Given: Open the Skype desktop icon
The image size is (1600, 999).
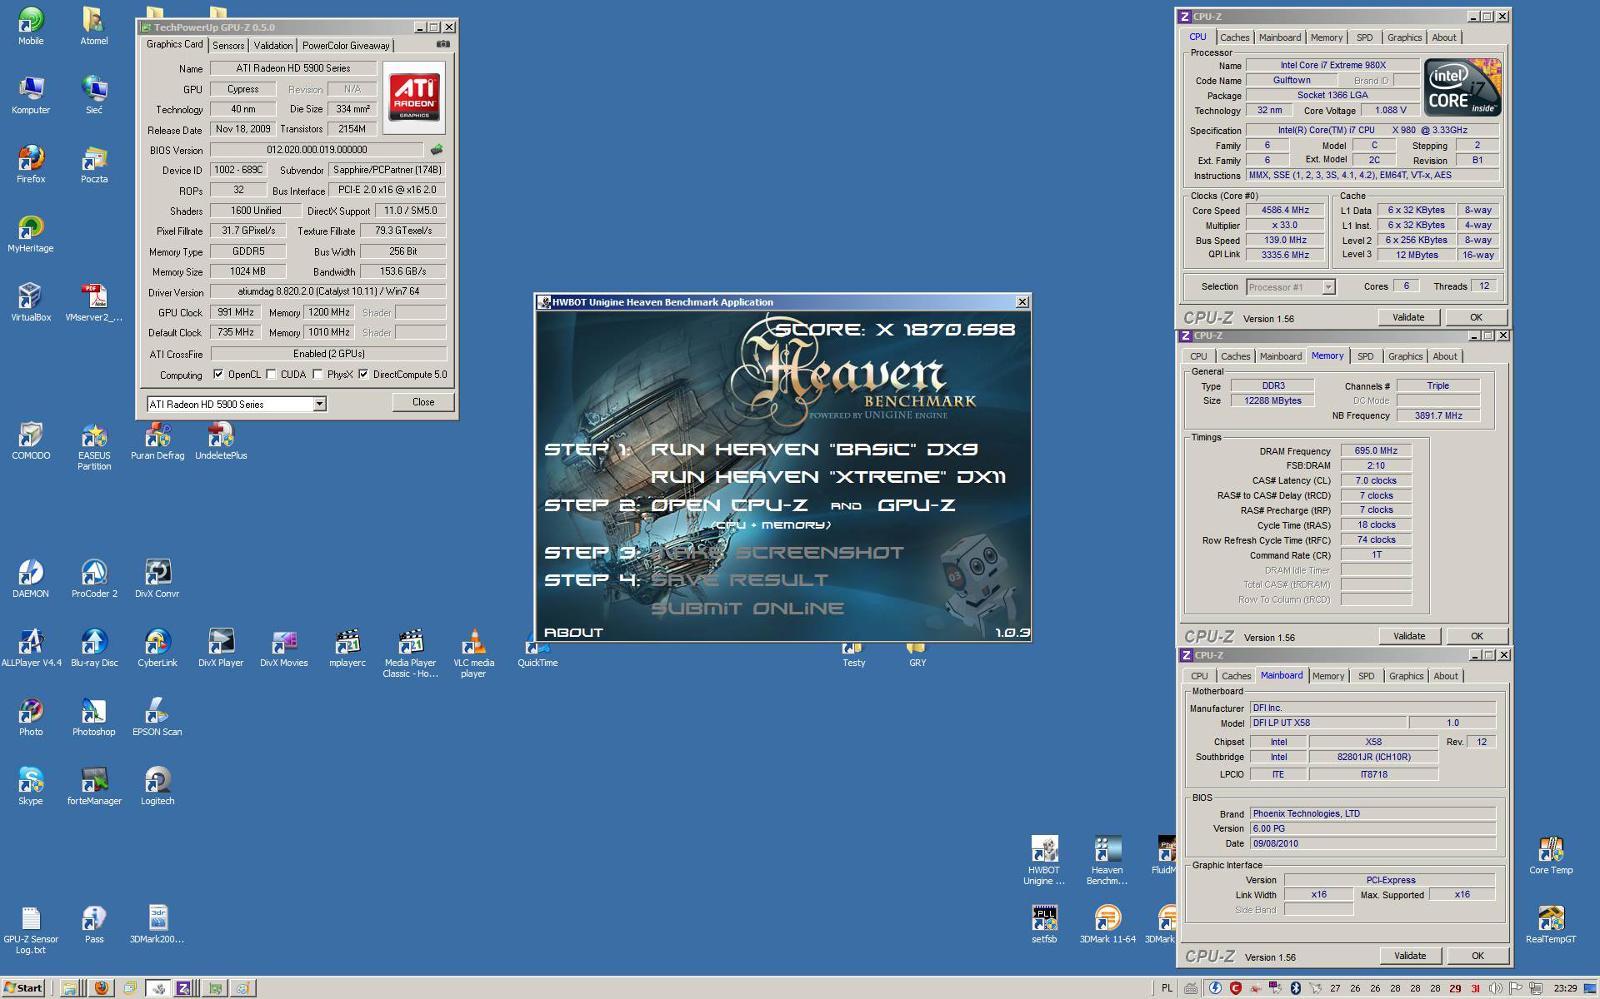Looking at the screenshot, I should pos(31,786).
